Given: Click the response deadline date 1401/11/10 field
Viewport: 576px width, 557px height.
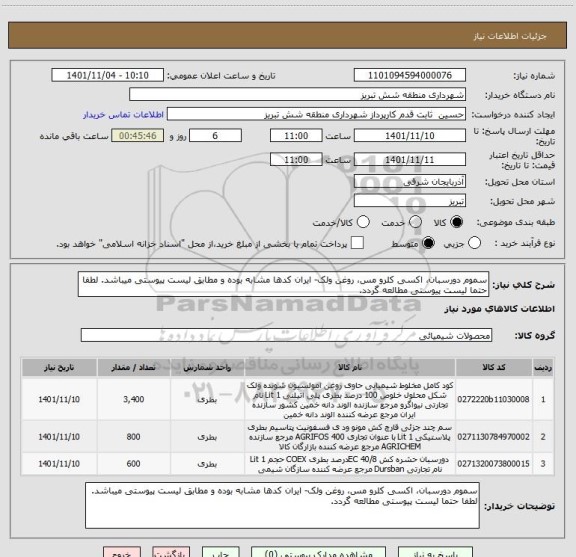Looking at the screenshot, I should 410,136.
